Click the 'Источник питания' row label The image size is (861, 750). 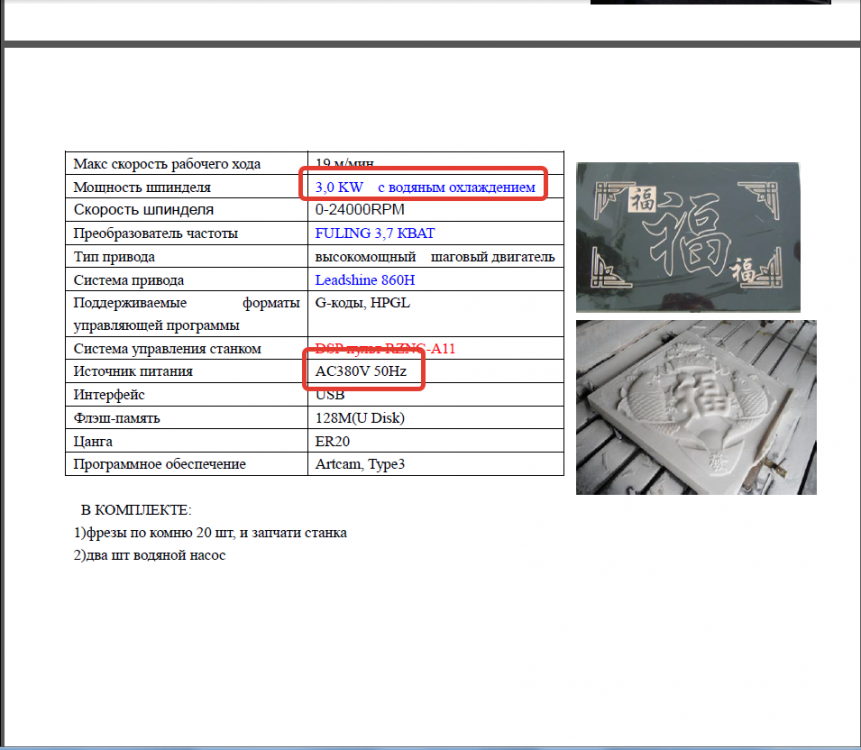click(133, 371)
